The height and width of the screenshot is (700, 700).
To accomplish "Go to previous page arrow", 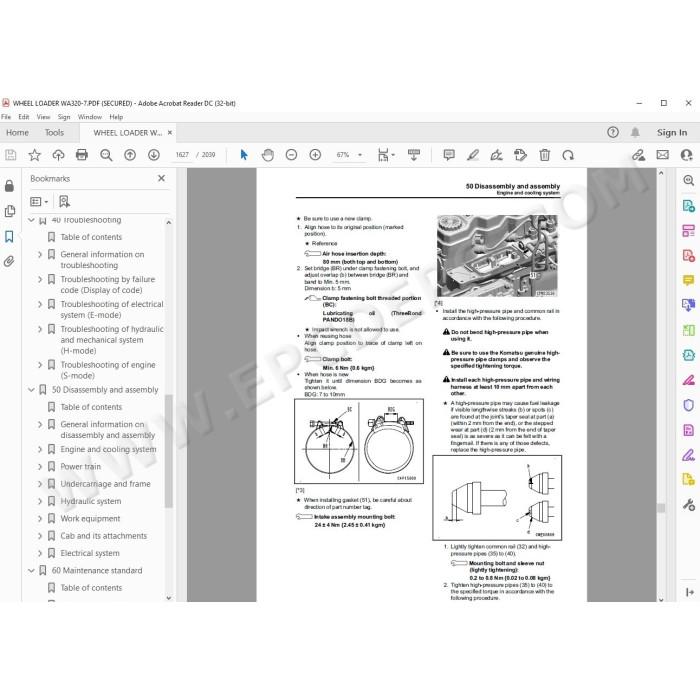I will tap(130, 155).
